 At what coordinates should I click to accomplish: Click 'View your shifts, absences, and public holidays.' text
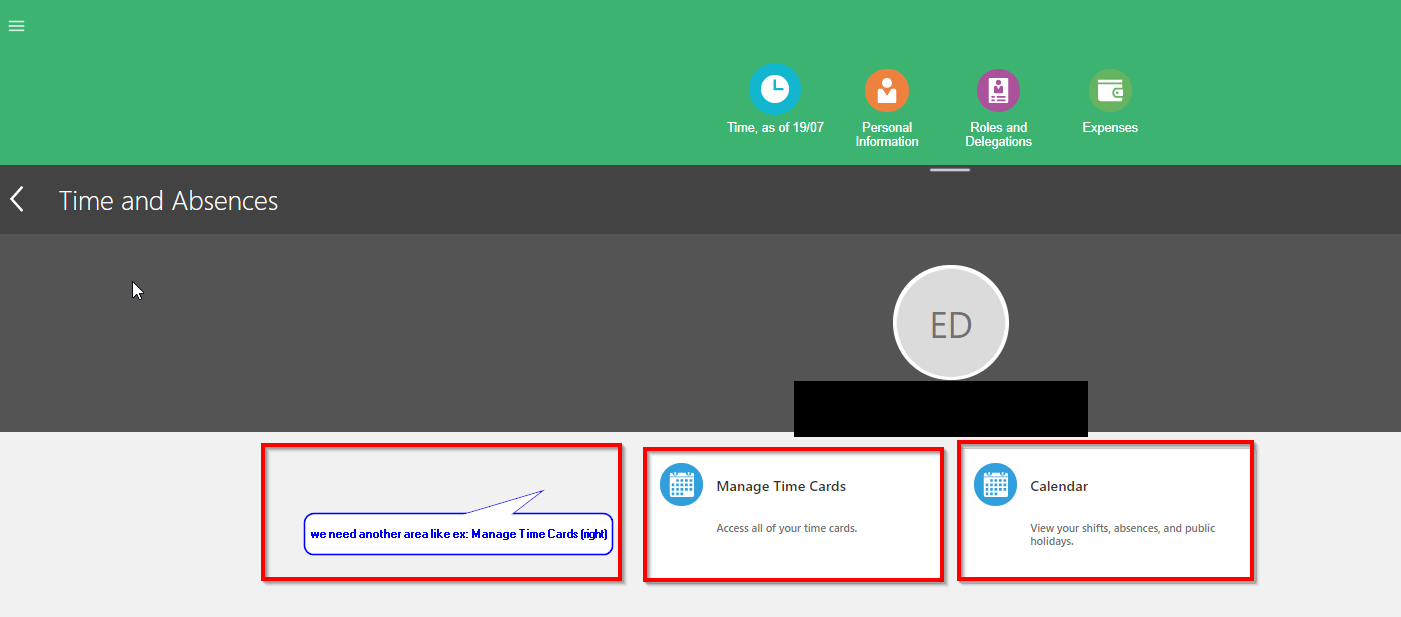point(1123,535)
